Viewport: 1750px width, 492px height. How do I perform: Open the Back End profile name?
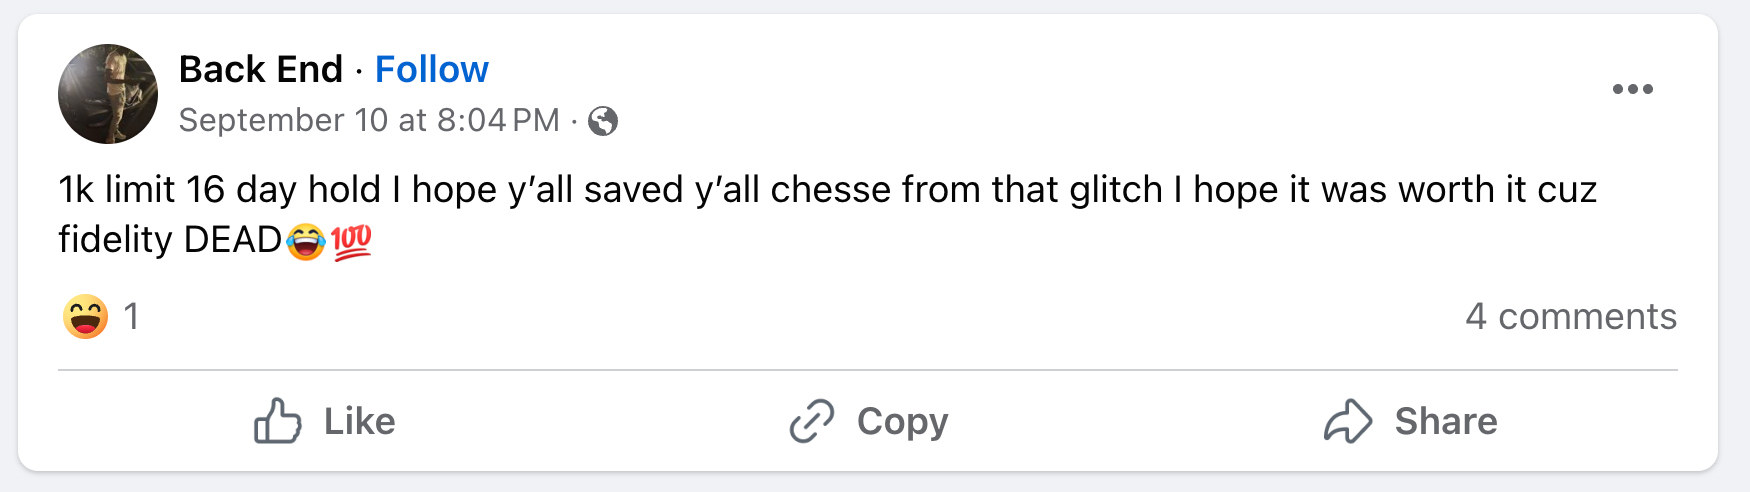pos(261,69)
